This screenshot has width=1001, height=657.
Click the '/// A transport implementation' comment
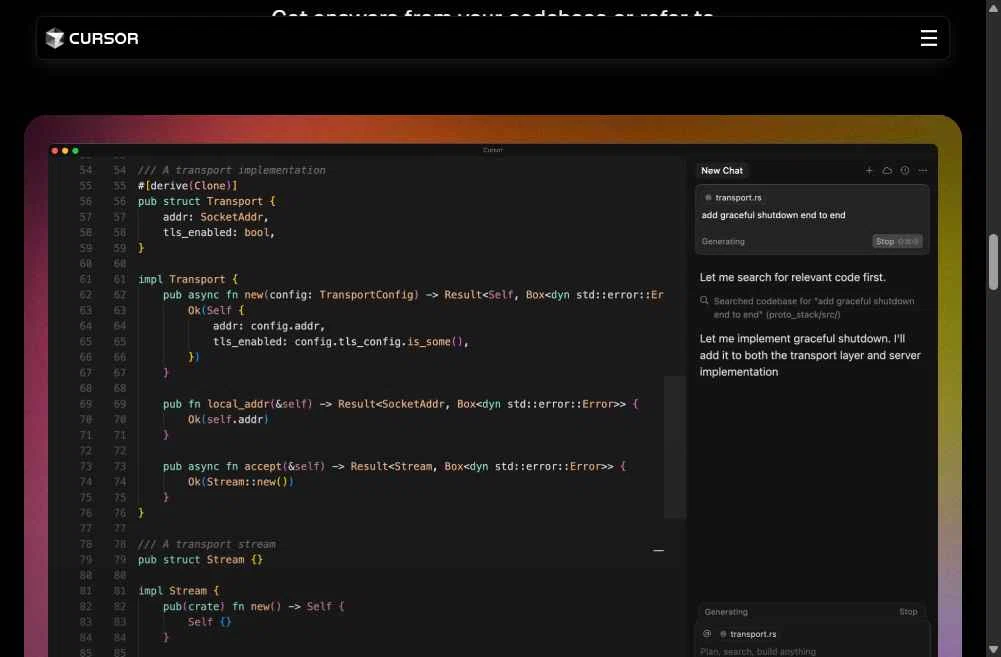click(231, 170)
